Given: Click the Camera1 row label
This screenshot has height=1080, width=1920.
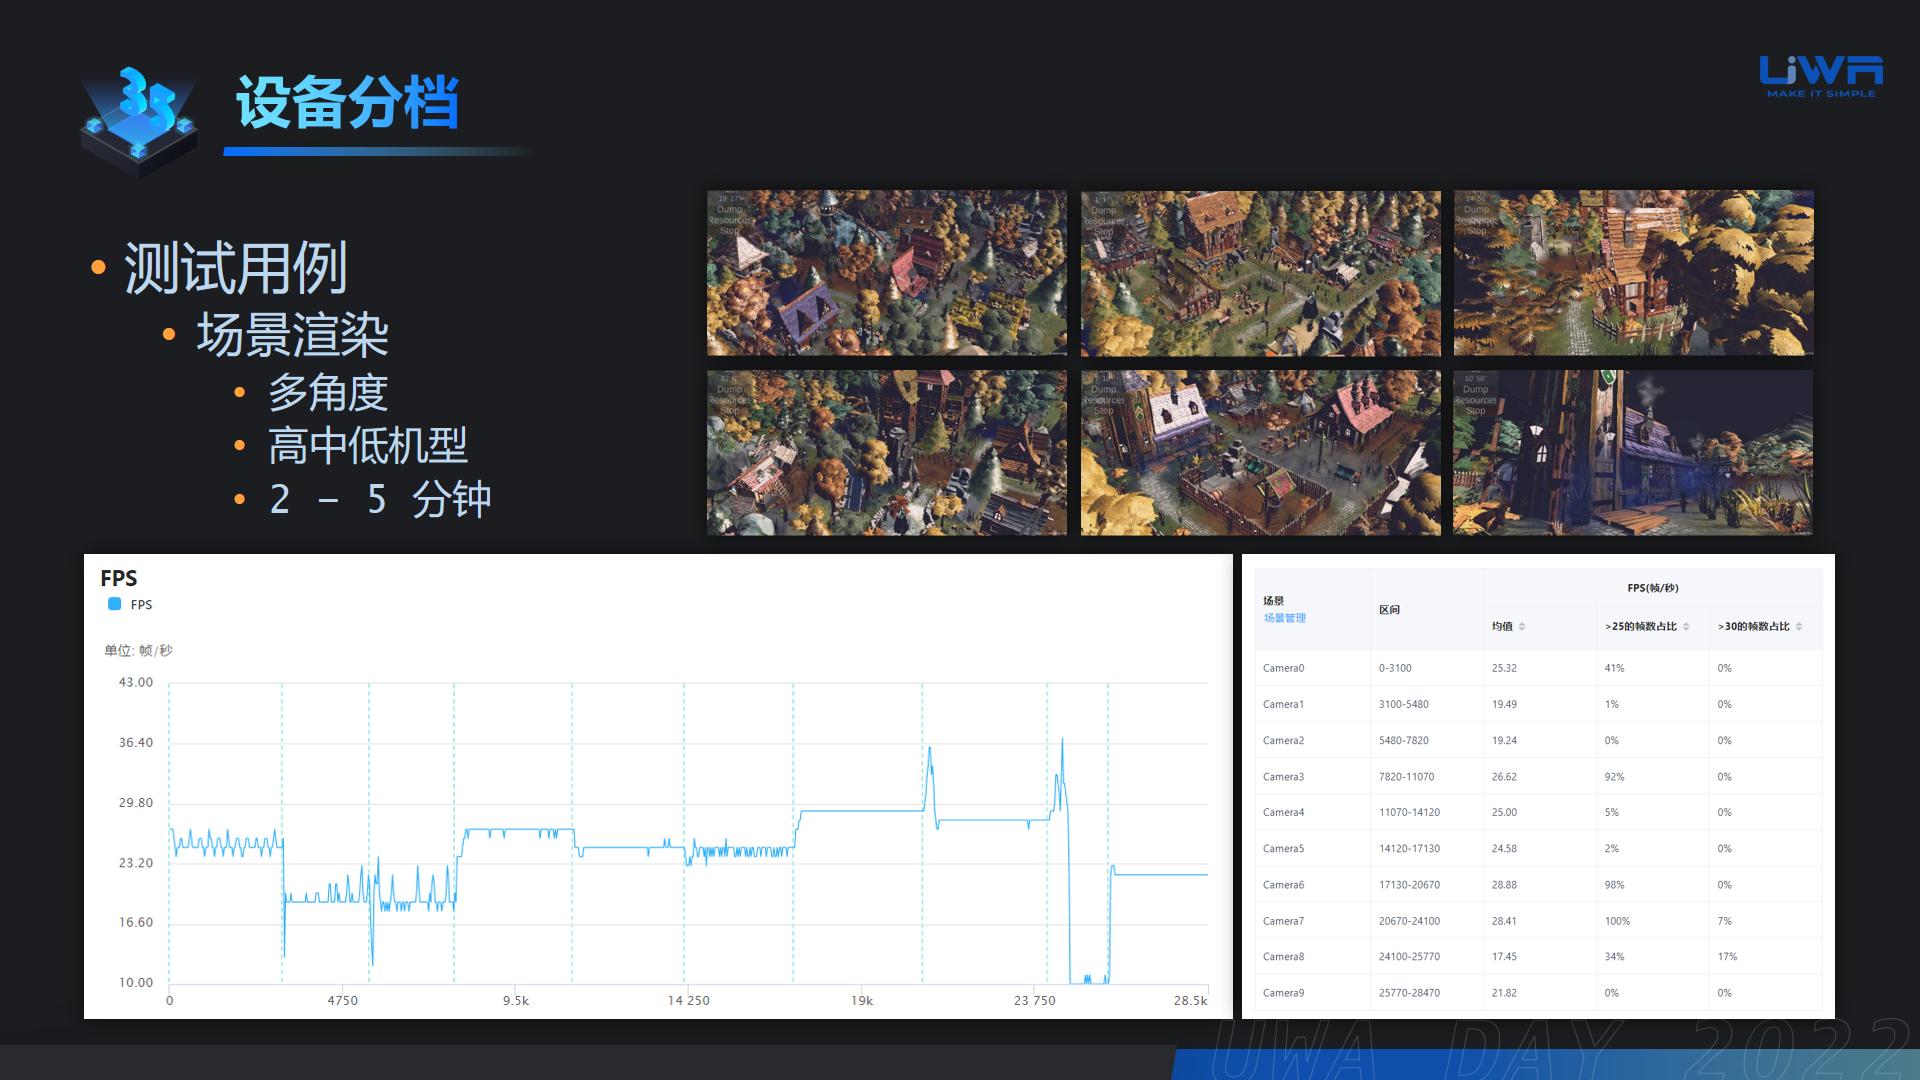Looking at the screenshot, I should click(1283, 704).
